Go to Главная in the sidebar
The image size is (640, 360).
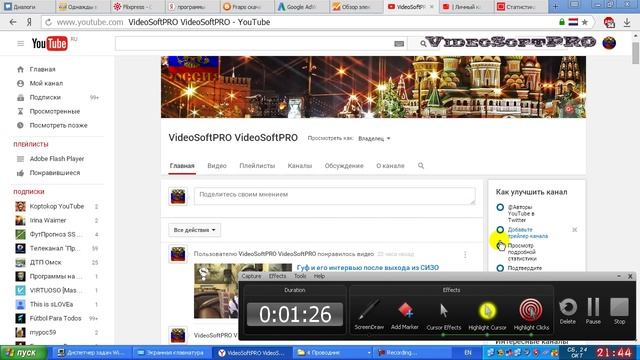pos(42,69)
